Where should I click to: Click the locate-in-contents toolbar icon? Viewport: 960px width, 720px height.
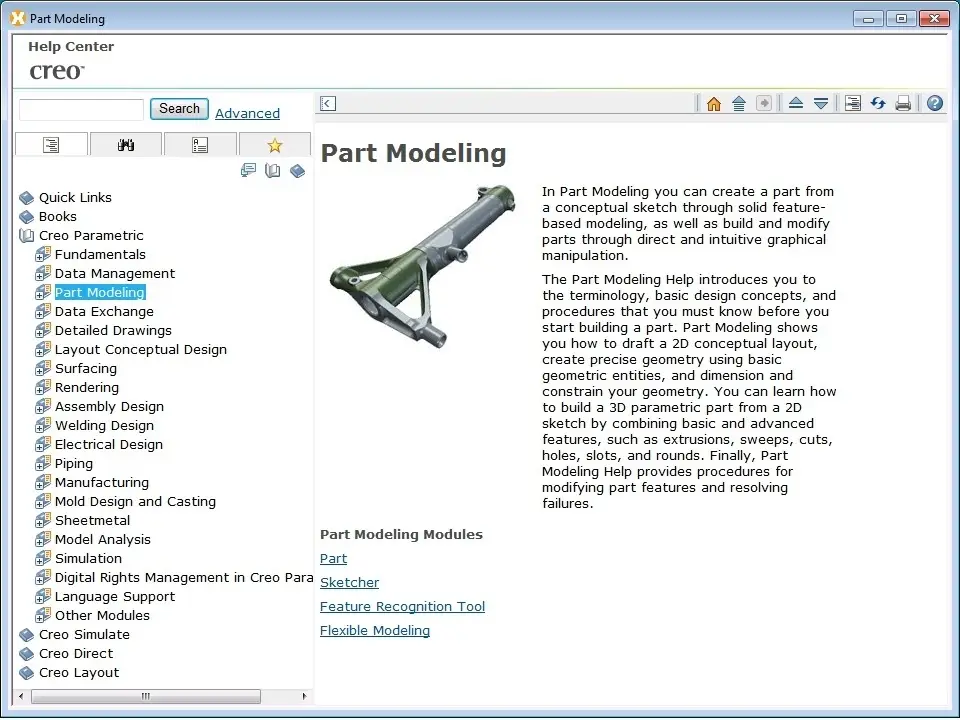(x=852, y=103)
